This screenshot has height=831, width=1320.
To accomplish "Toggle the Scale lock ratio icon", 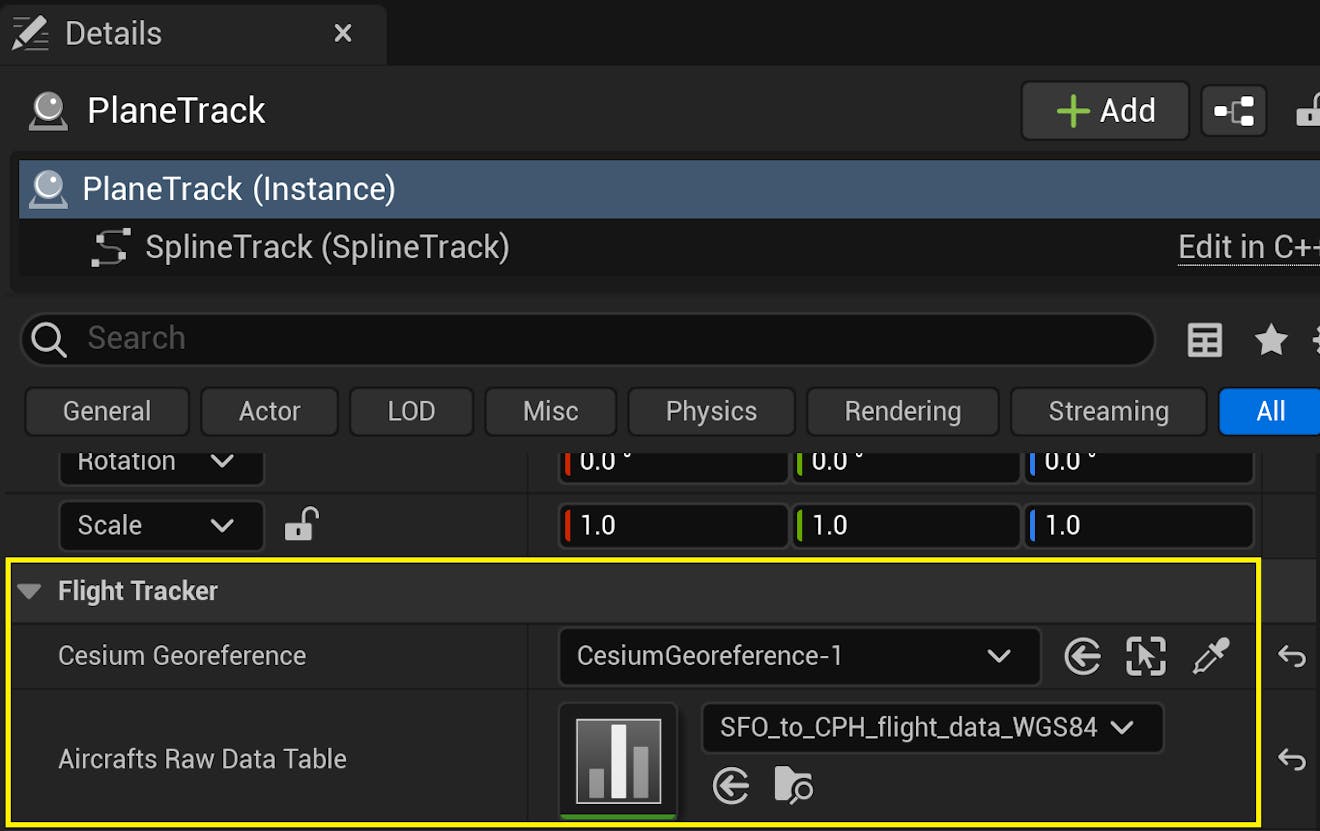I will (301, 524).
